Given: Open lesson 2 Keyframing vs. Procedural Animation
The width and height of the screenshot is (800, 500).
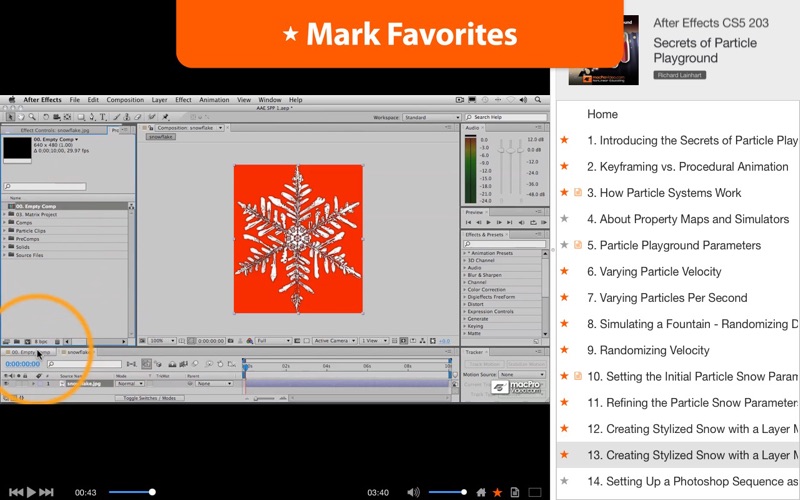Looking at the screenshot, I should pos(687,166).
